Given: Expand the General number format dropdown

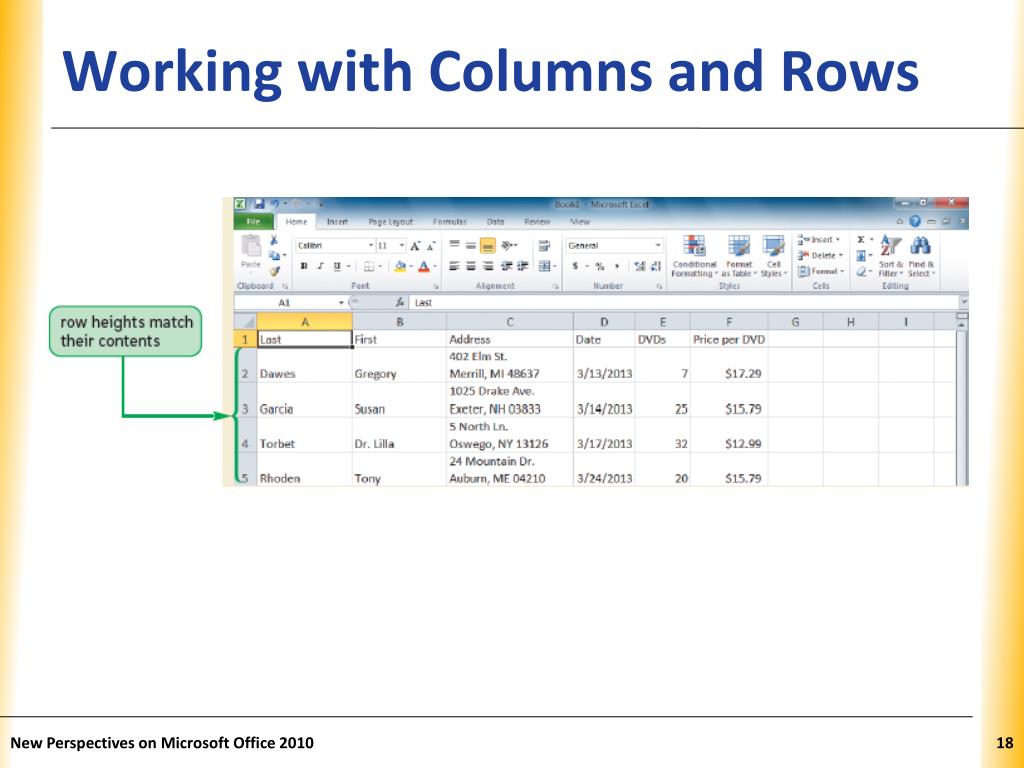Looking at the screenshot, I should click(x=658, y=245).
